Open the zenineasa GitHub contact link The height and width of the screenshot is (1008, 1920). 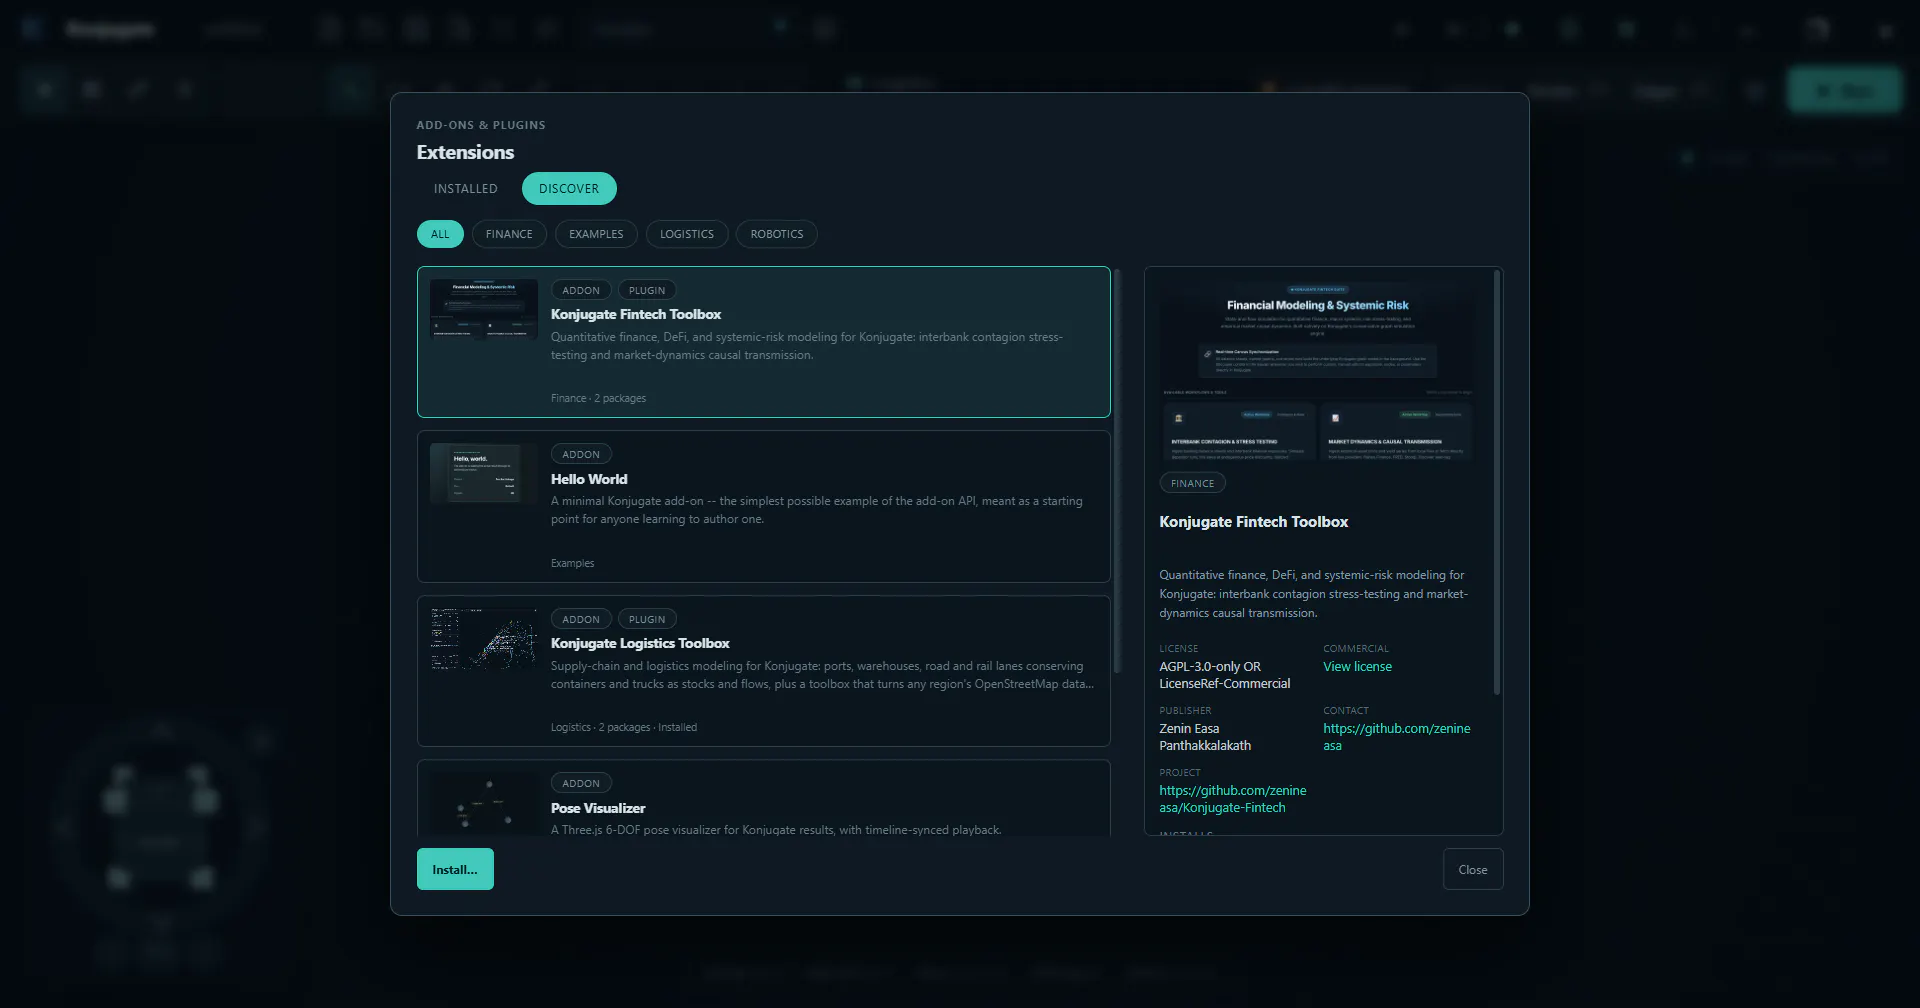(1397, 737)
